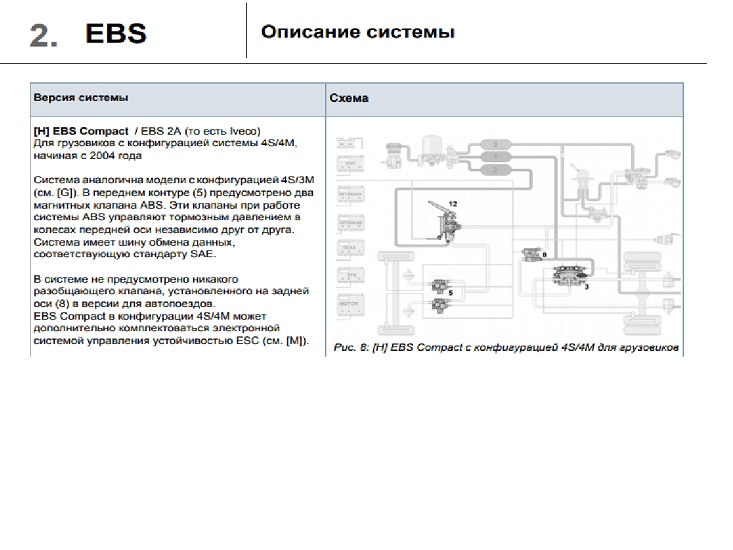Click the rear axle modulator numbered 3
The width and height of the screenshot is (733, 550).
pyautogui.click(x=570, y=274)
